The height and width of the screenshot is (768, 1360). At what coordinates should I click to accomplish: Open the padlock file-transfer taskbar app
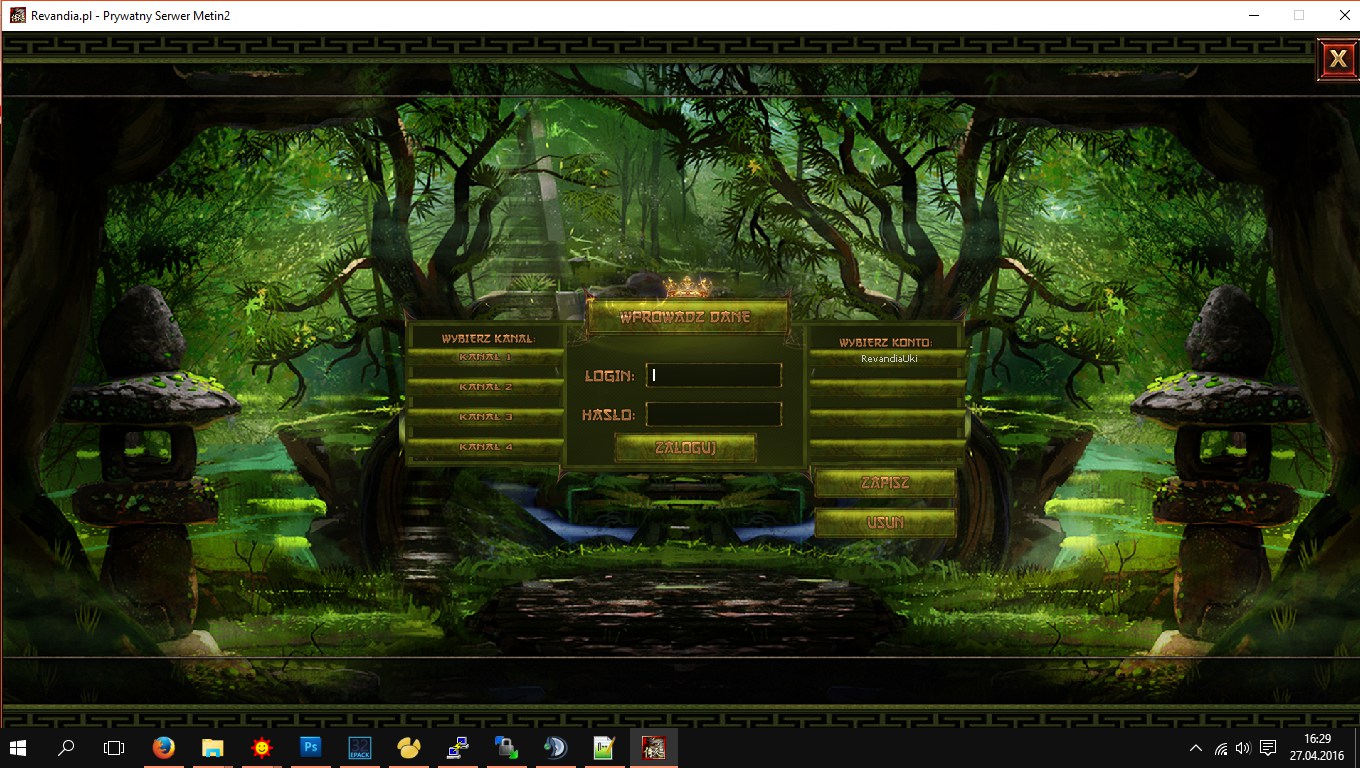pos(506,748)
